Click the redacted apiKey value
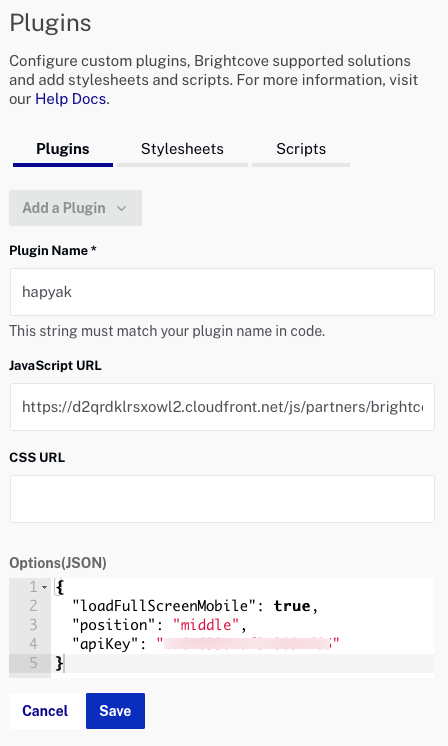Screen dimensions: 448x746 [x=248, y=644]
